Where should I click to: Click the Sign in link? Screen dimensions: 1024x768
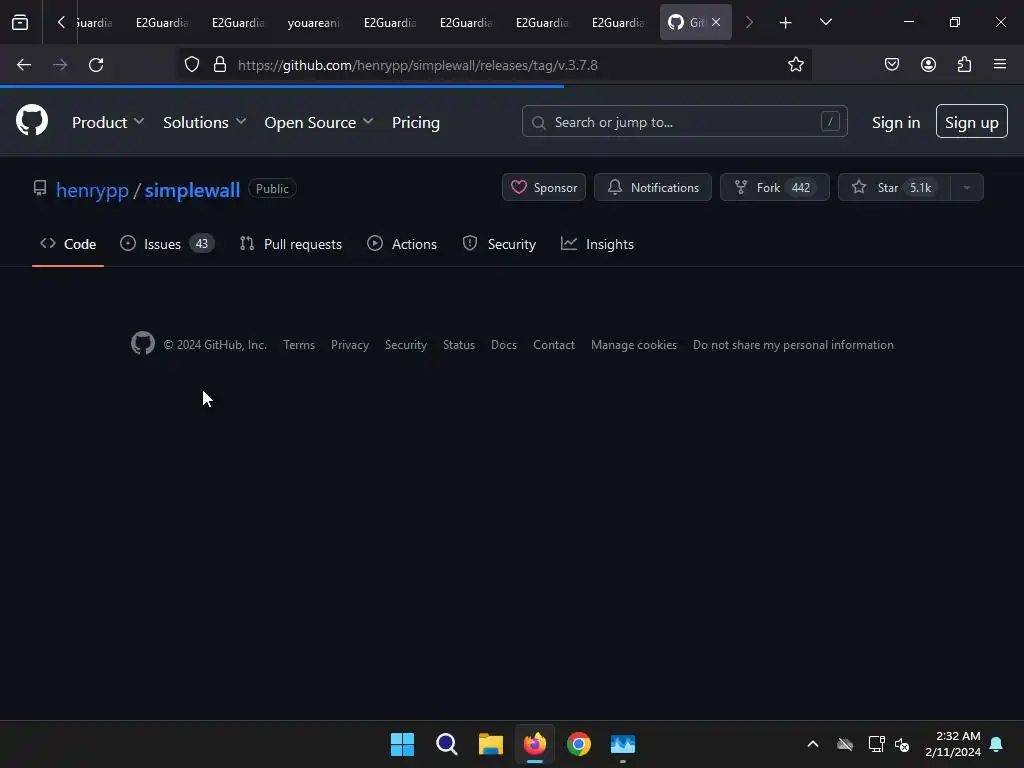(x=895, y=122)
